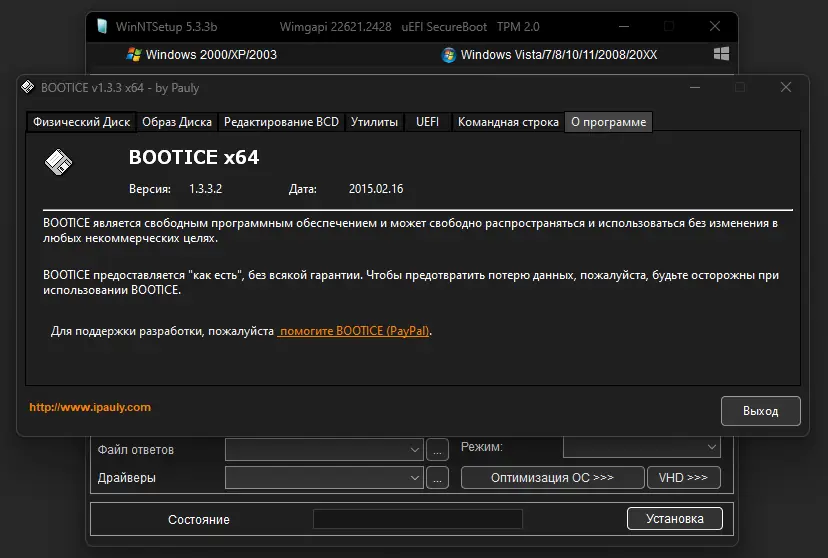Close the BOOTICE window
This screenshot has height=558, width=828.
click(786, 87)
